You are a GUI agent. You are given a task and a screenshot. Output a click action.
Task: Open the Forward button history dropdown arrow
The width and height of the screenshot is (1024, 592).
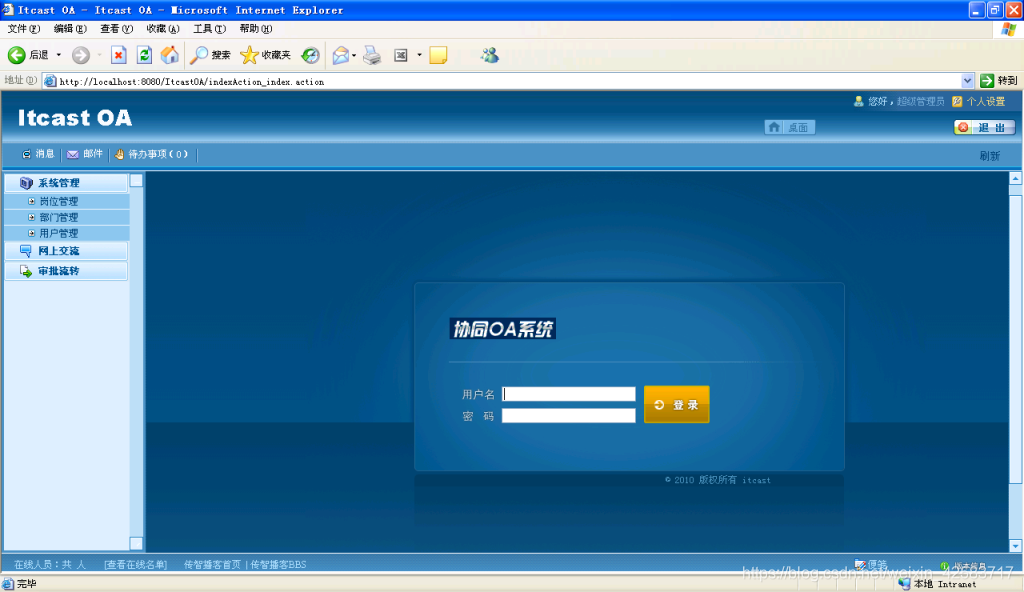(x=99, y=56)
